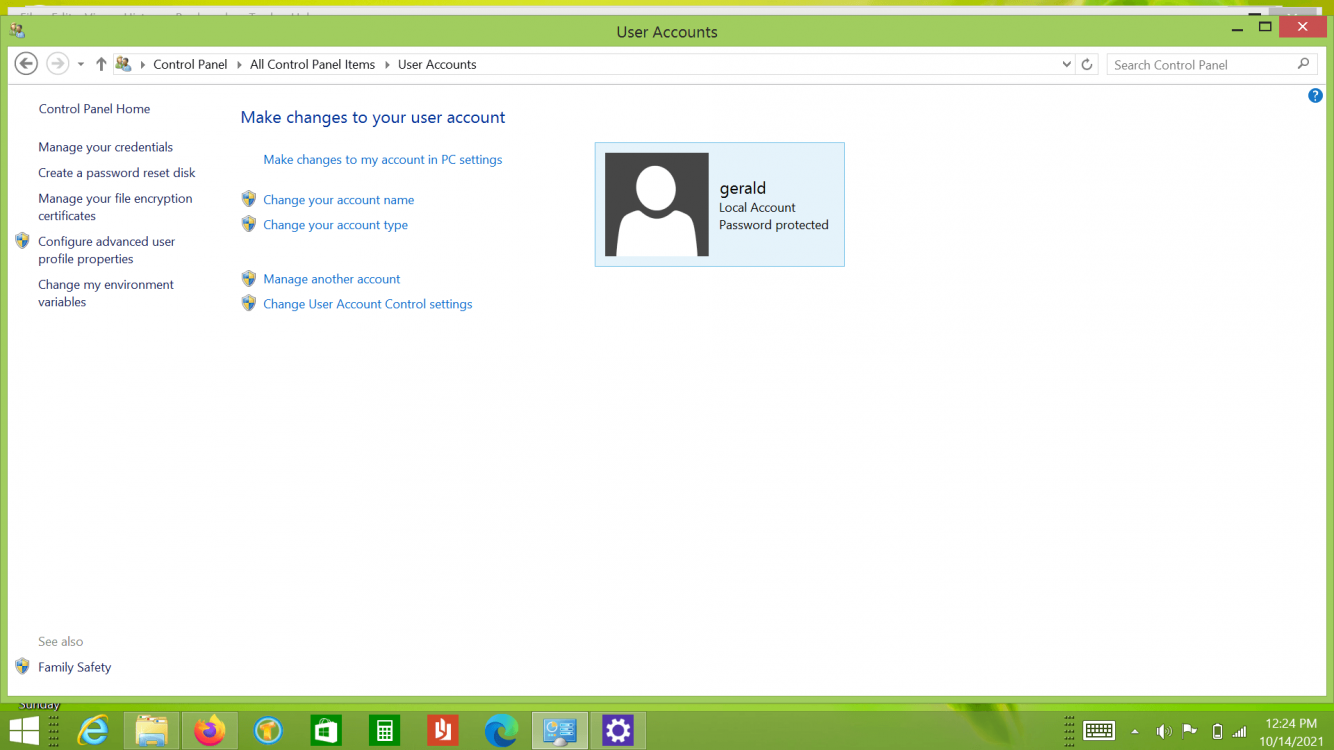Expand the arrow after Control Panel breadcrumb
1334x750 pixels.
[x=239, y=65]
